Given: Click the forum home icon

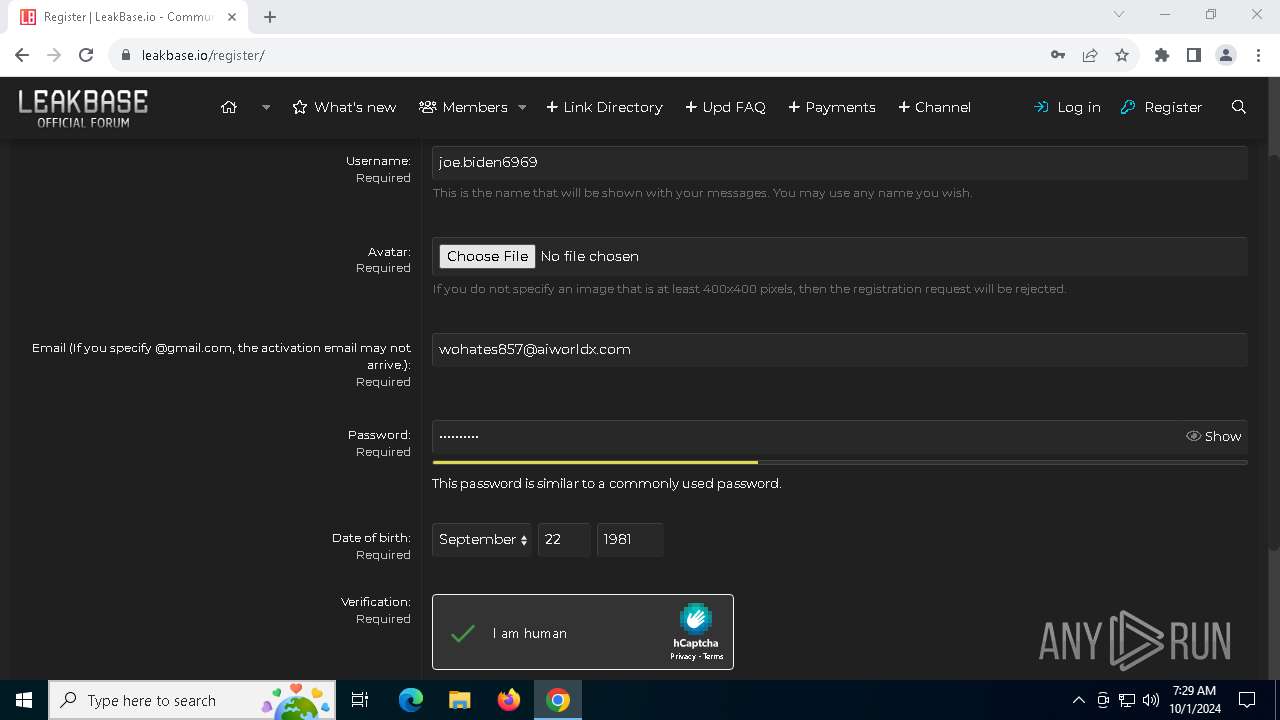Looking at the screenshot, I should point(229,107).
